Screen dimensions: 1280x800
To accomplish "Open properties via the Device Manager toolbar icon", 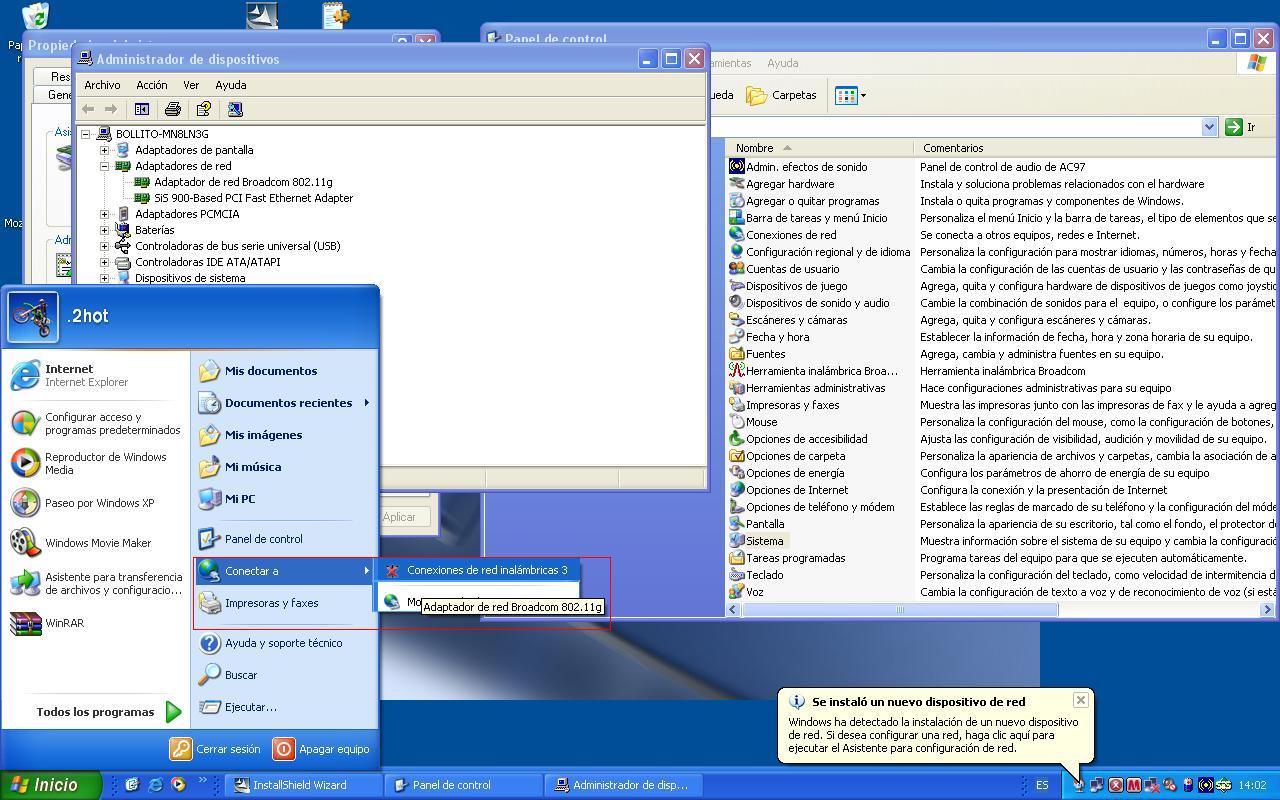I will tap(203, 109).
